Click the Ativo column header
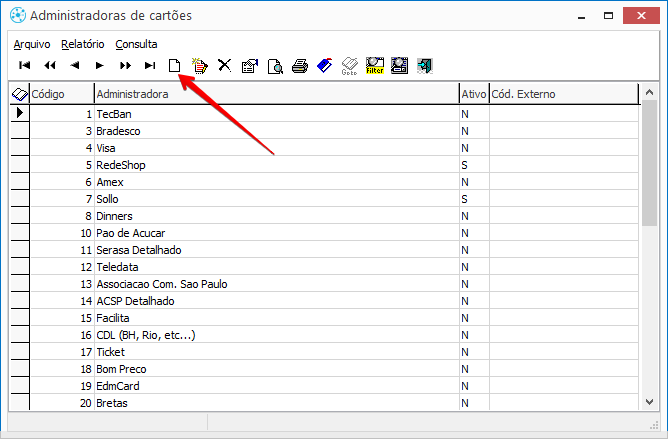The height and width of the screenshot is (439, 668). click(x=474, y=94)
